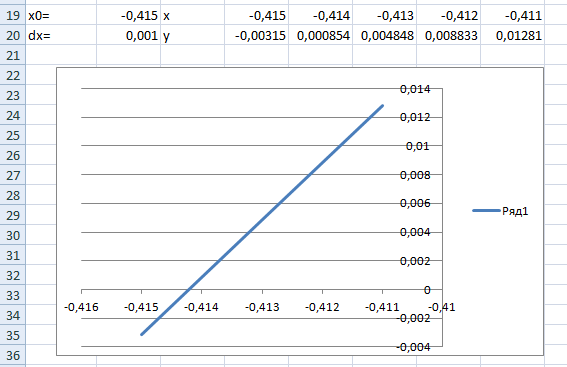
Task: Select x-row cell with value -0,411
Action: (x=512, y=15)
